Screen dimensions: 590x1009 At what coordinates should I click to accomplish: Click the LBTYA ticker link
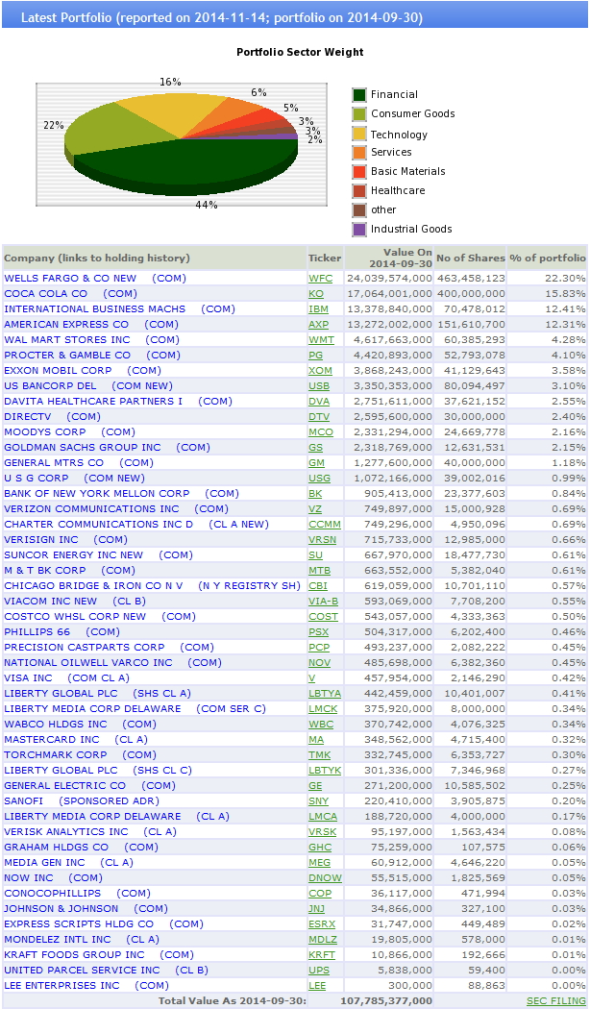[324, 694]
